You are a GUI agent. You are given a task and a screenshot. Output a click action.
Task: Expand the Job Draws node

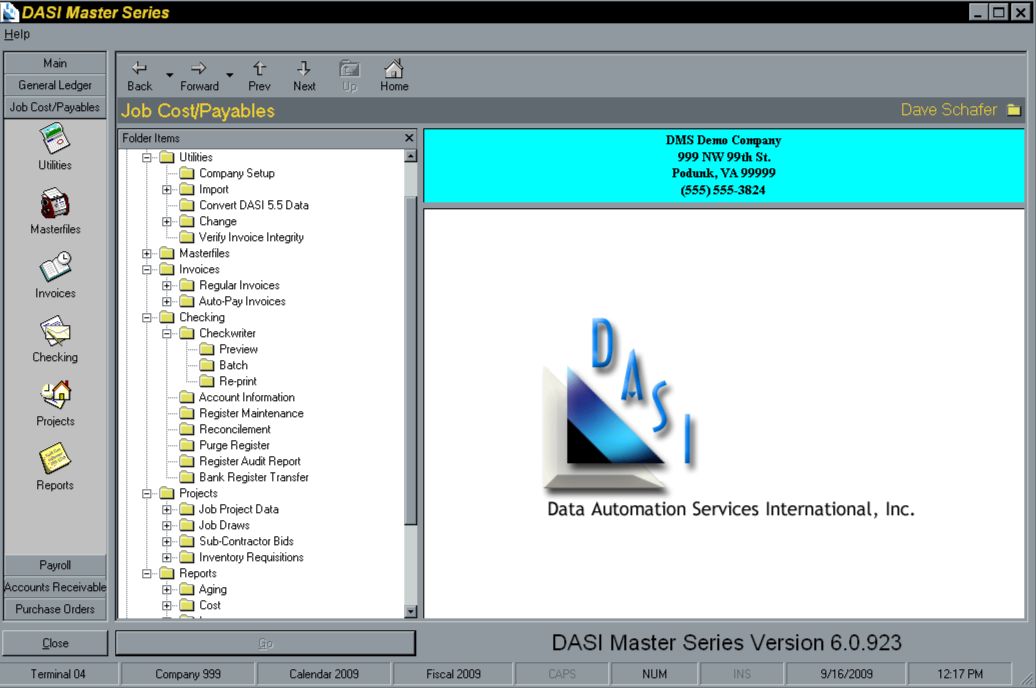pos(166,525)
